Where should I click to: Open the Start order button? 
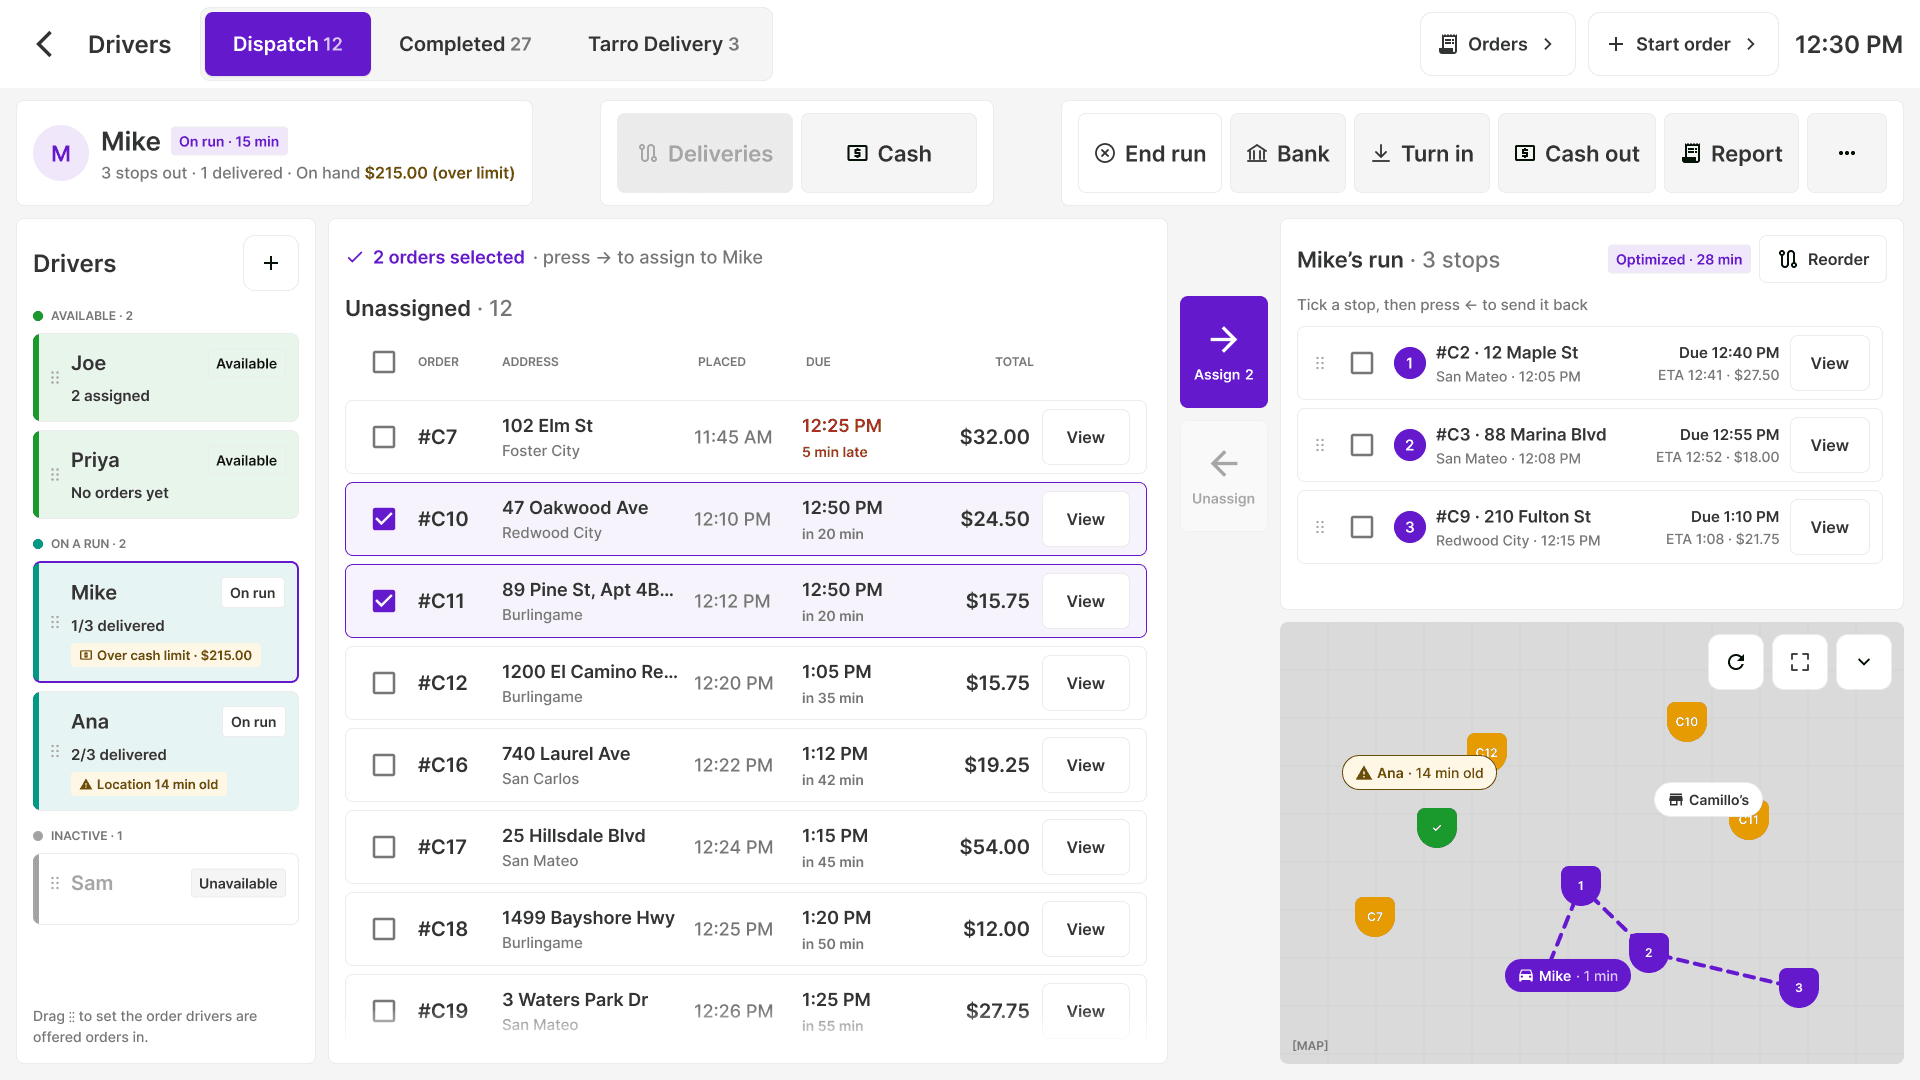(1683, 44)
